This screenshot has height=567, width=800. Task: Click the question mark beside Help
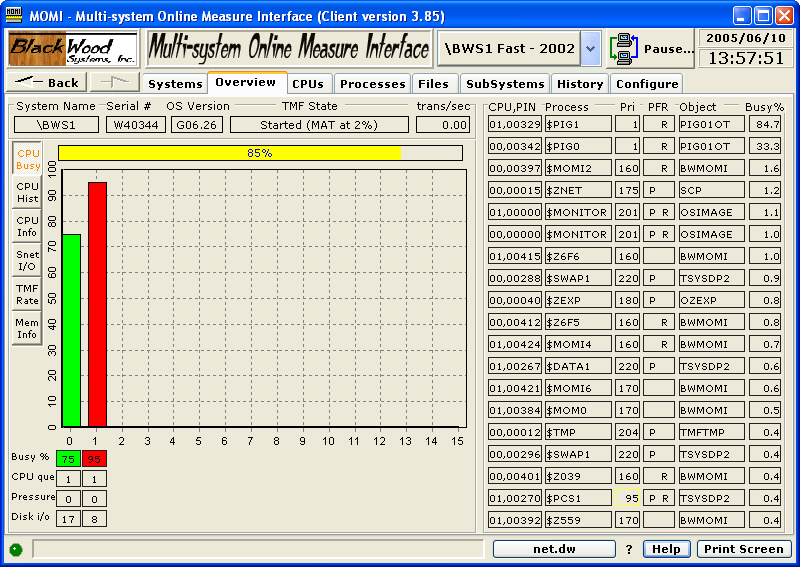[629, 549]
